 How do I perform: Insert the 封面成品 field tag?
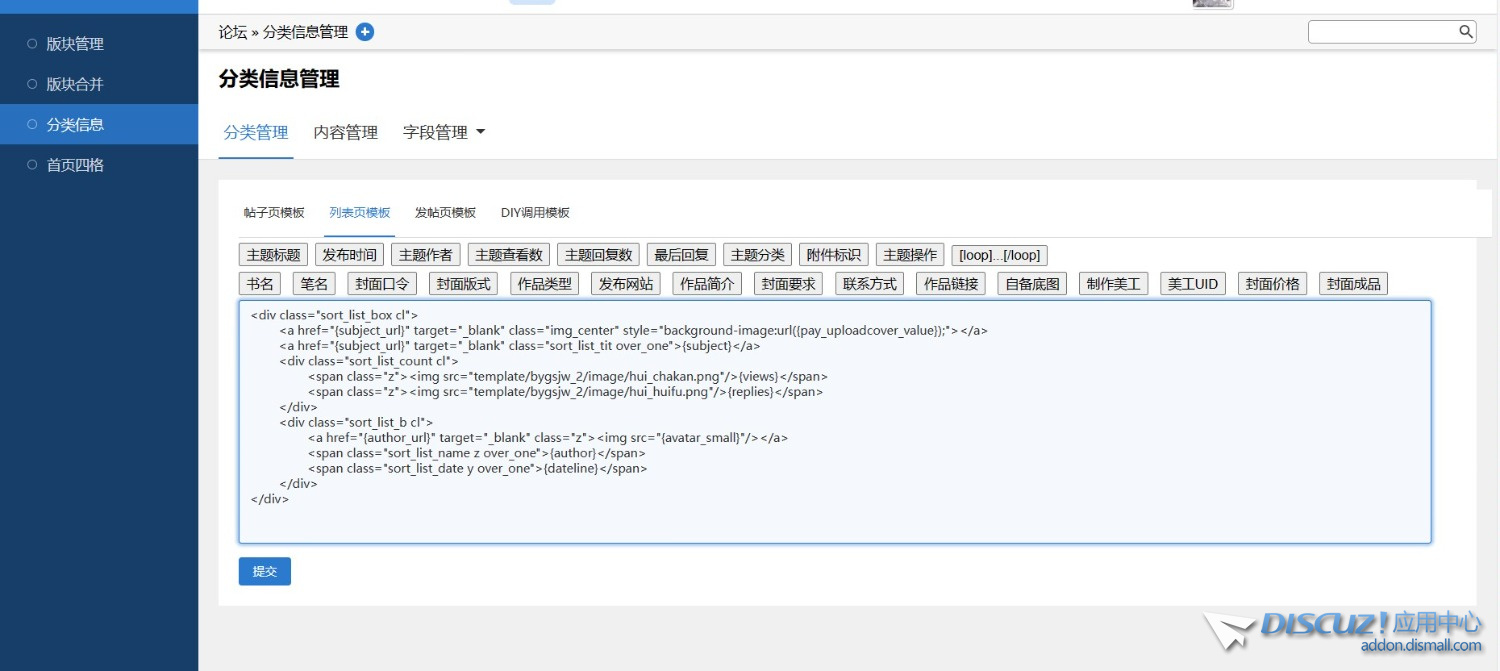pyautogui.click(x=1353, y=284)
